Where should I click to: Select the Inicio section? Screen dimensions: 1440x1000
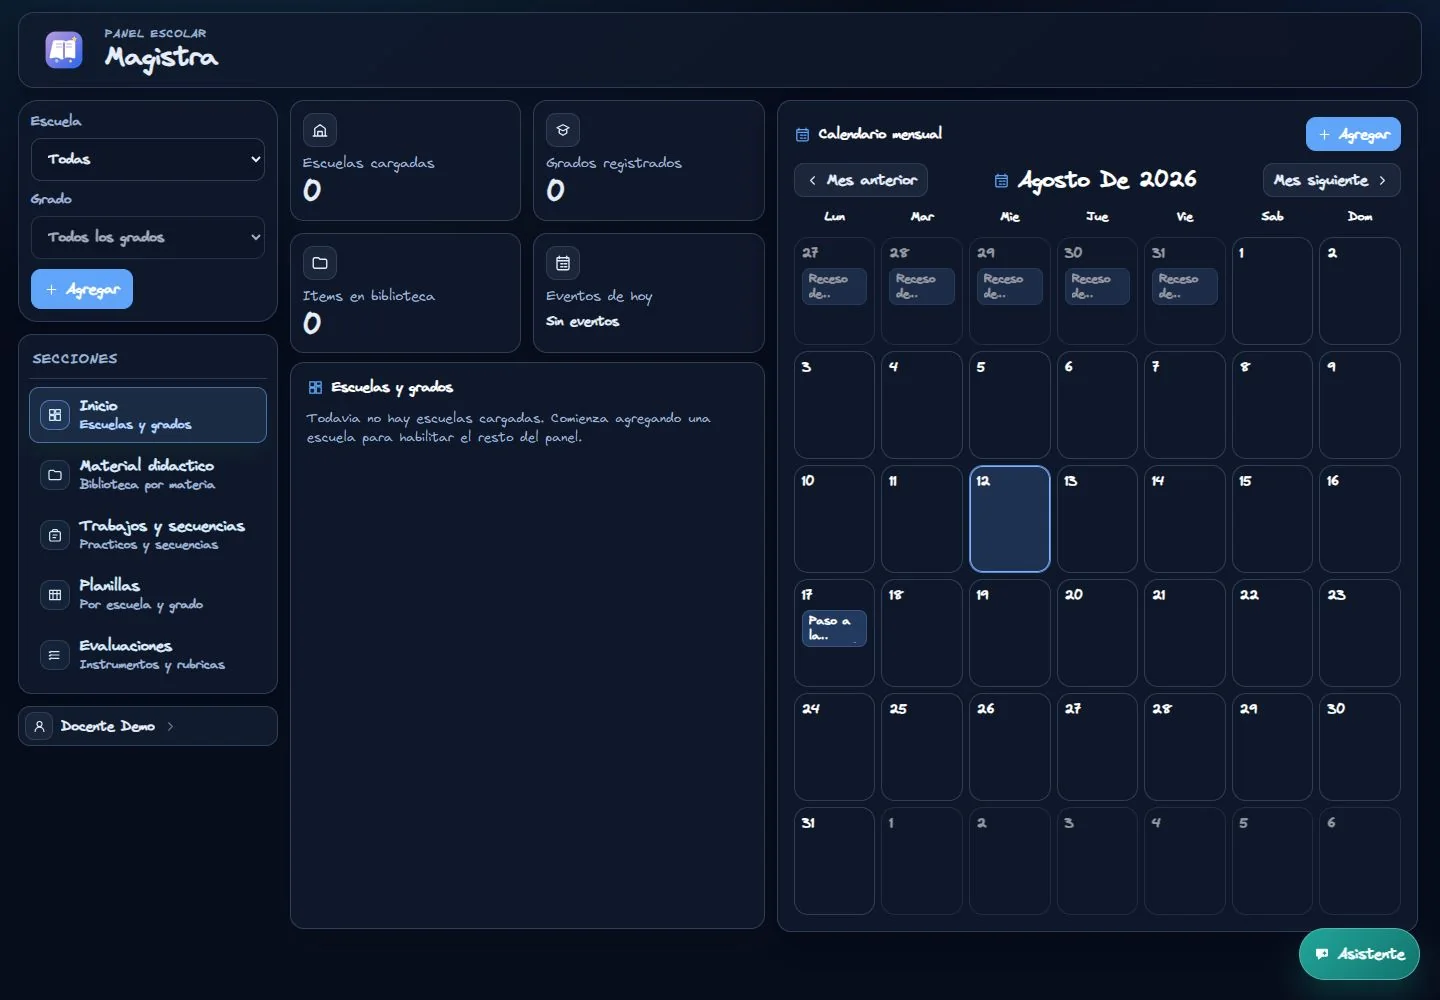click(x=148, y=415)
